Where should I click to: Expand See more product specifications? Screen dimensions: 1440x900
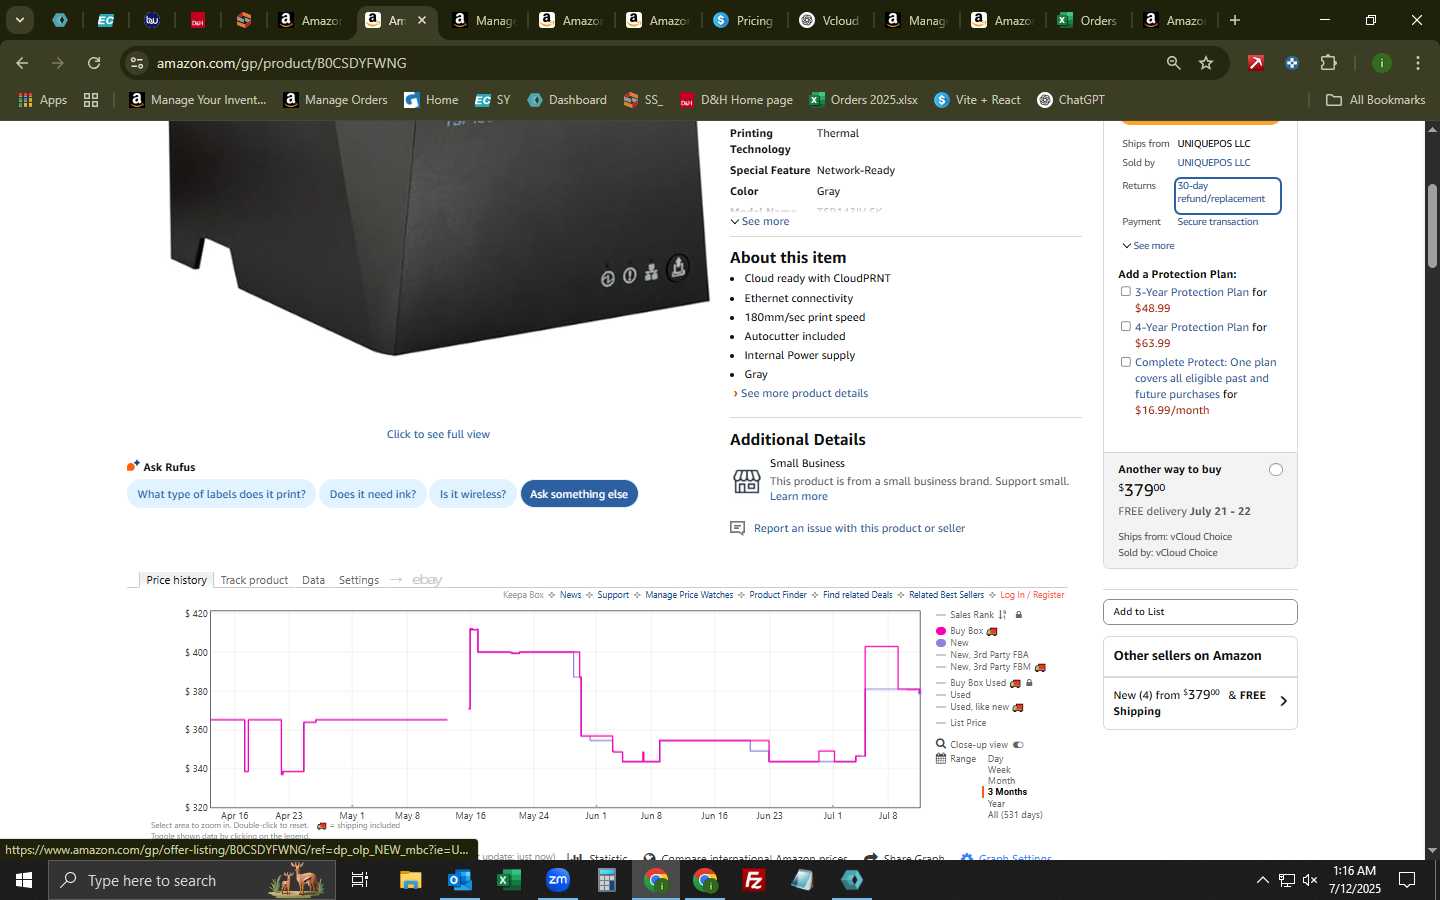click(760, 221)
